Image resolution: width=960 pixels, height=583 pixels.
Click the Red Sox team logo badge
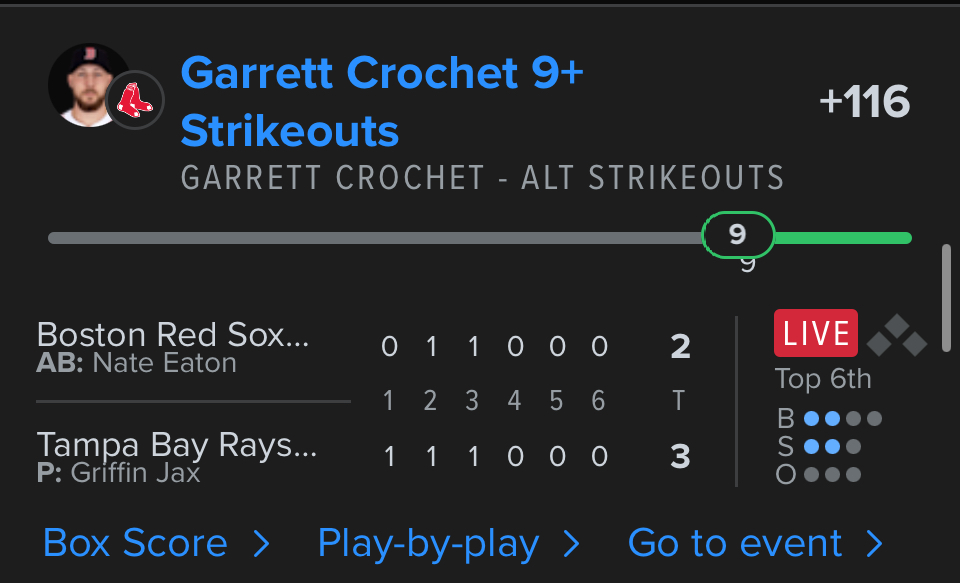point(135,100)
